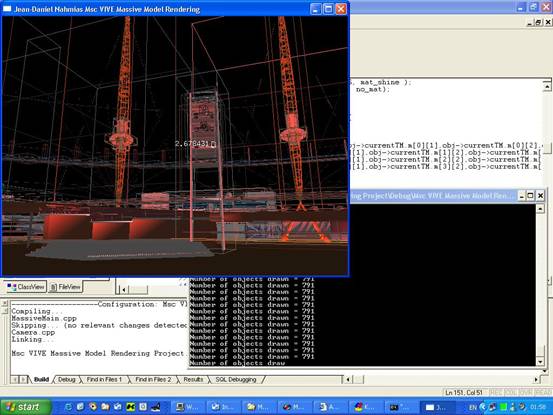
Task: Click the taskbar clock showing 01:56
Action: click(x=538, y=408)
